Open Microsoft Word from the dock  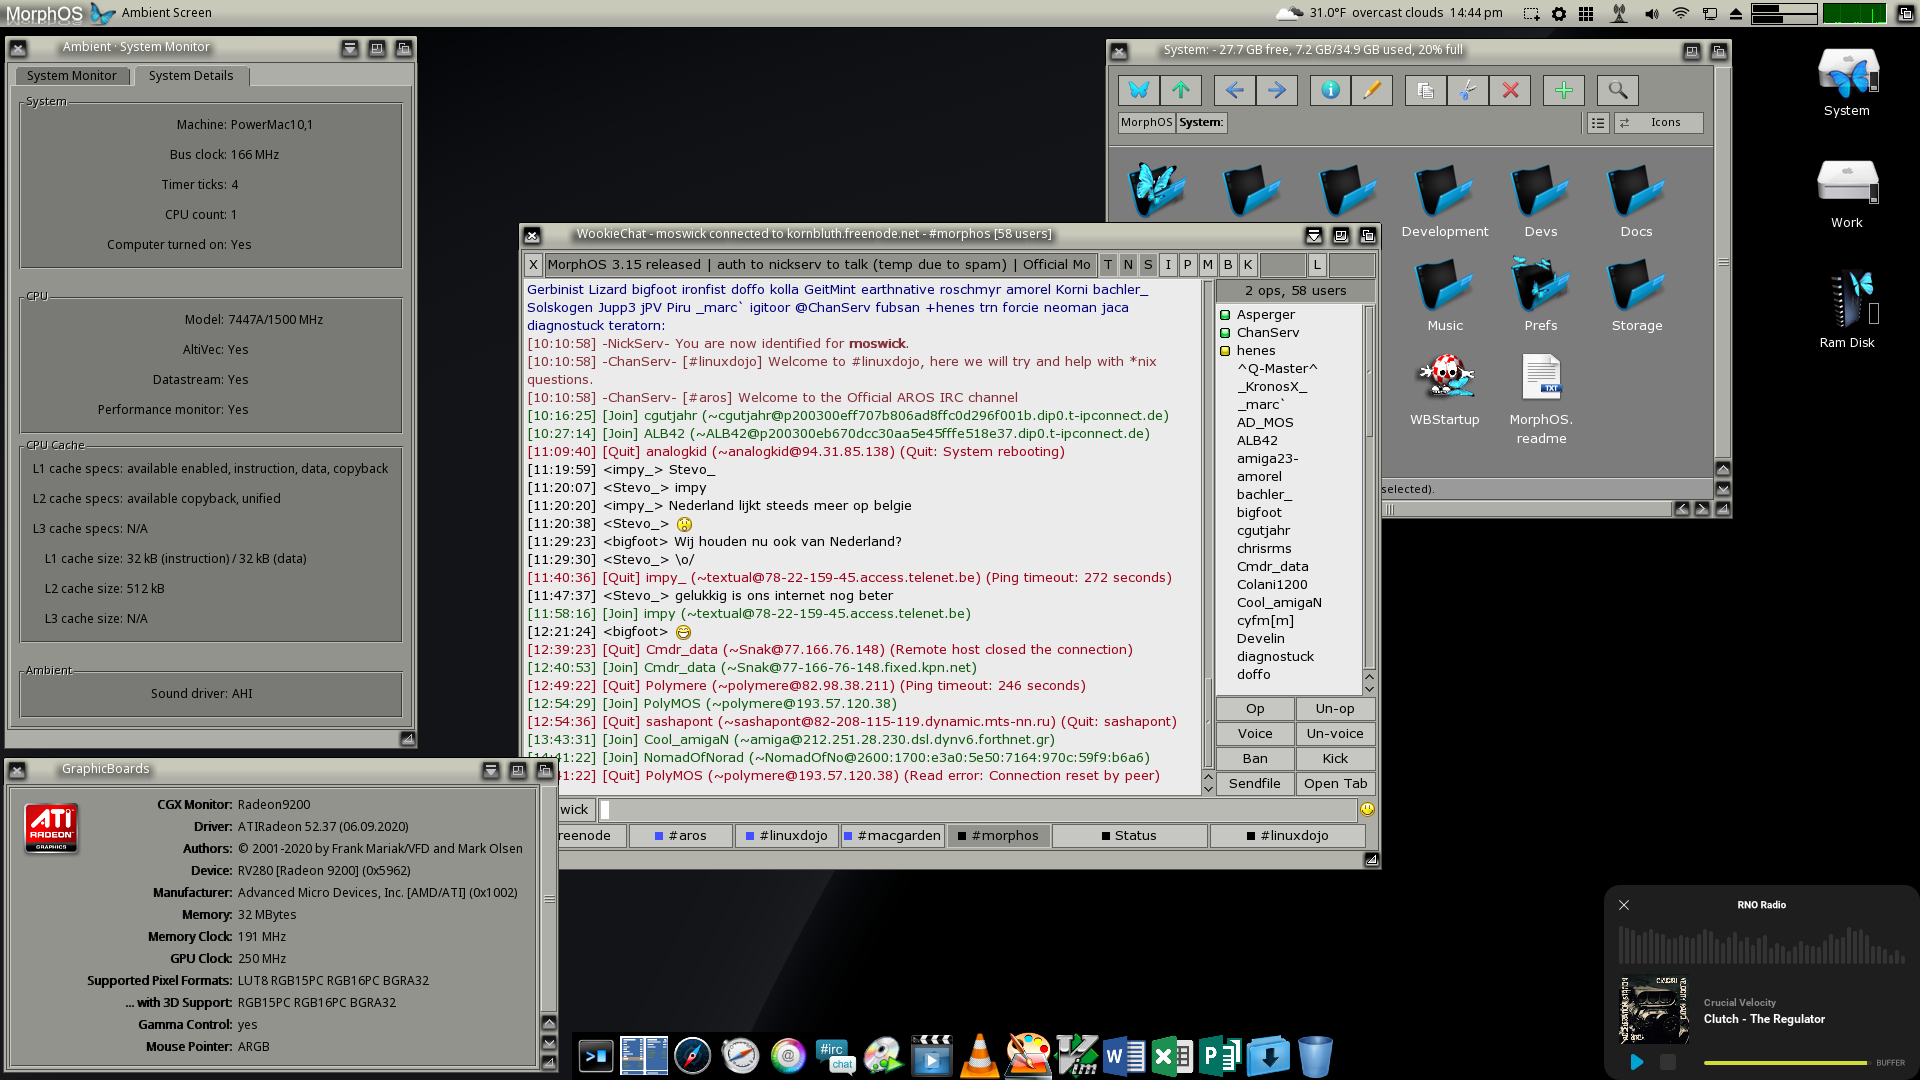[1124, 1056]
